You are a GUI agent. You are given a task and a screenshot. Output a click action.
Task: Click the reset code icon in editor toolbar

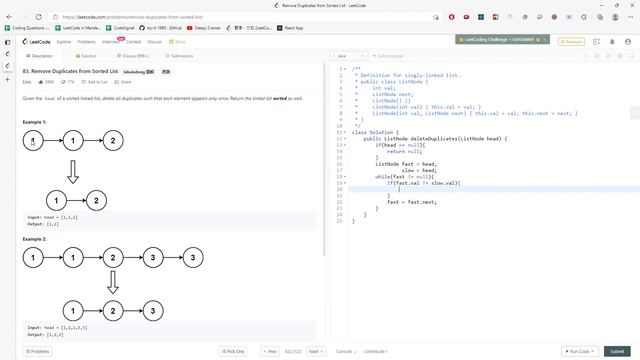[597, 56]
